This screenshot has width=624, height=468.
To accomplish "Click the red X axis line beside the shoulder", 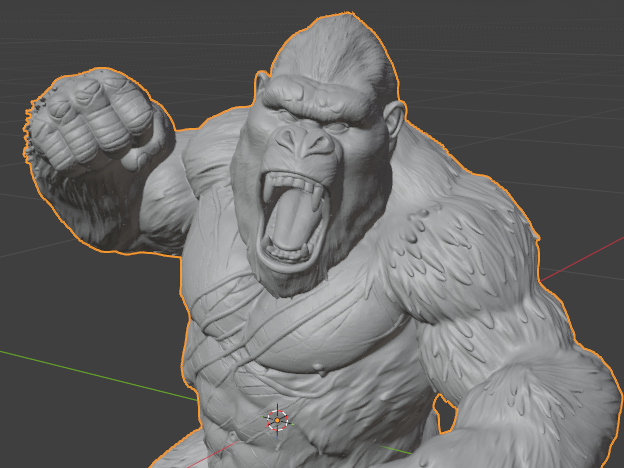I will tap(582, 259).
